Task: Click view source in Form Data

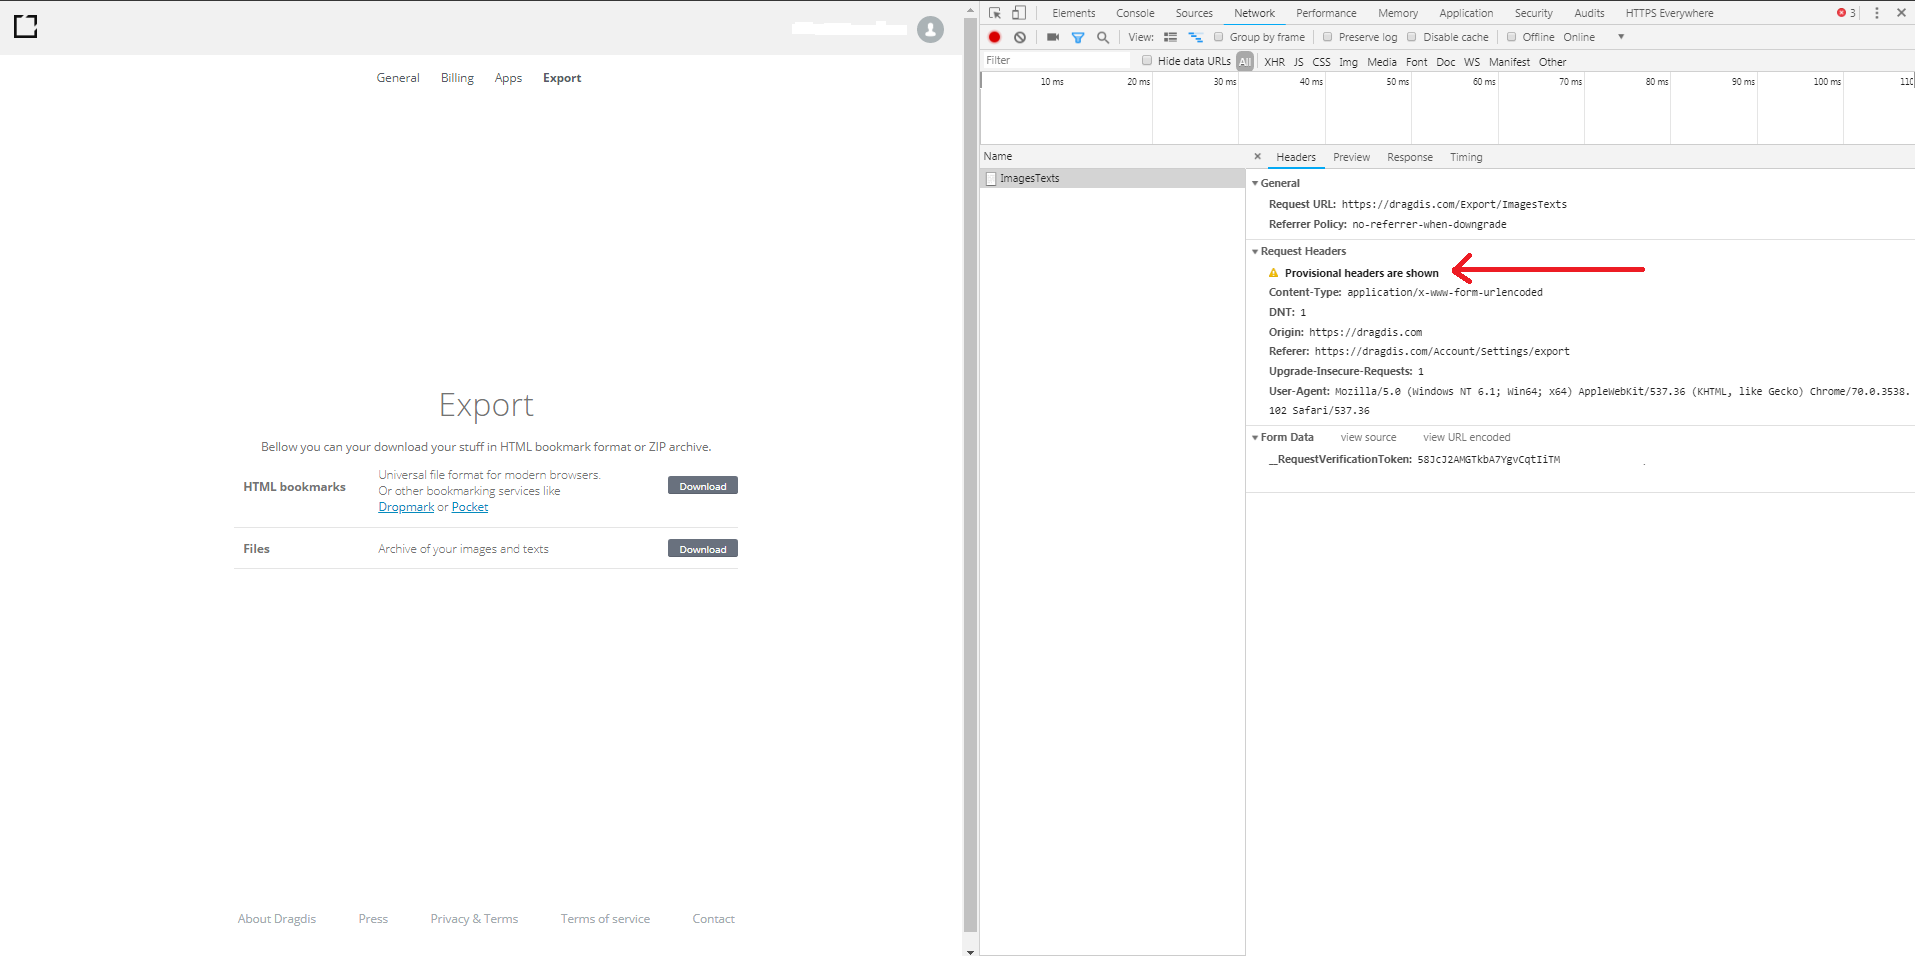Action: coord(1368,437)
